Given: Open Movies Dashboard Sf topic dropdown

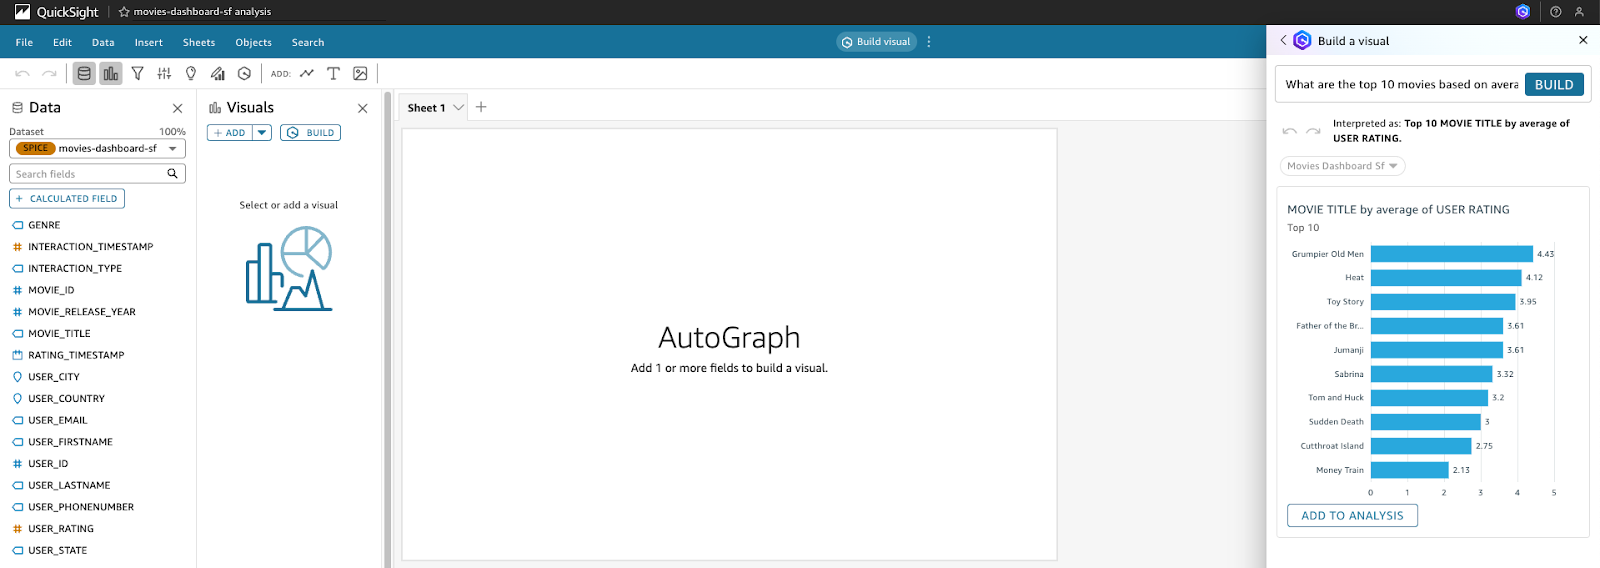Looking at the screenshot, I should coord(1342,166).
